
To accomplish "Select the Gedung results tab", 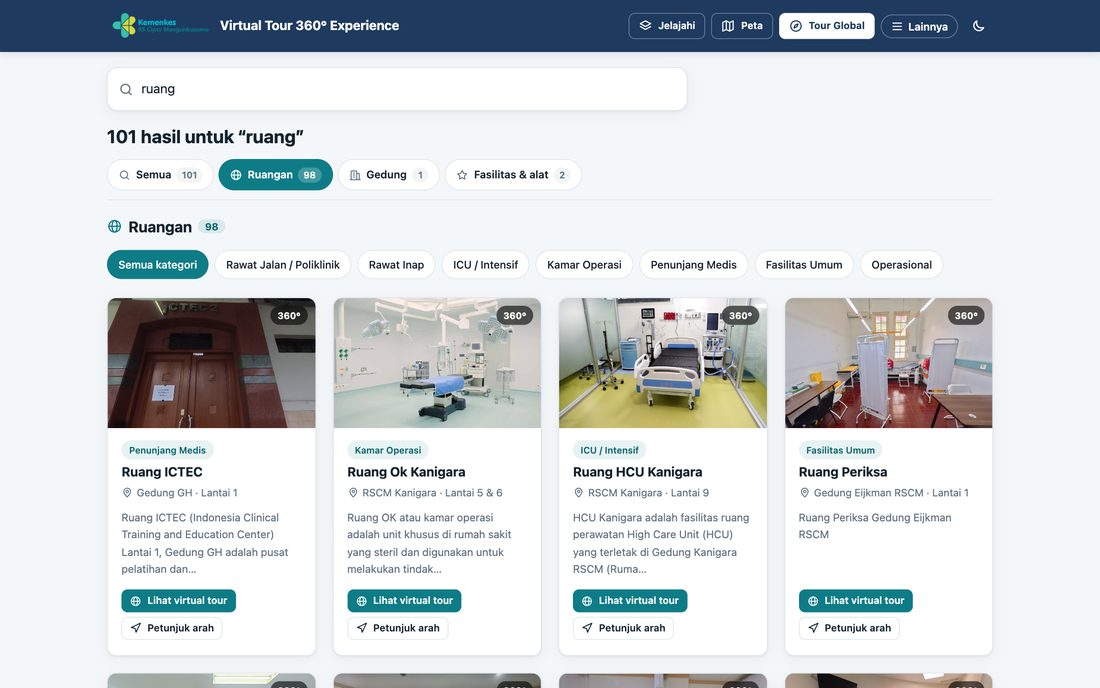I will pyautogui.click(x=389, y=175).
